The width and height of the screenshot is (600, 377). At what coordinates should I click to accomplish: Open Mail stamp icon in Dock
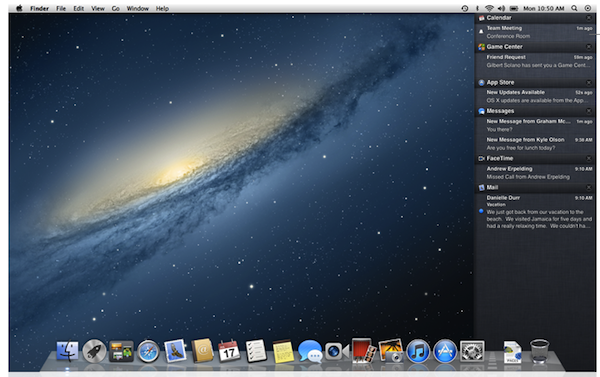tap(176, 351)
